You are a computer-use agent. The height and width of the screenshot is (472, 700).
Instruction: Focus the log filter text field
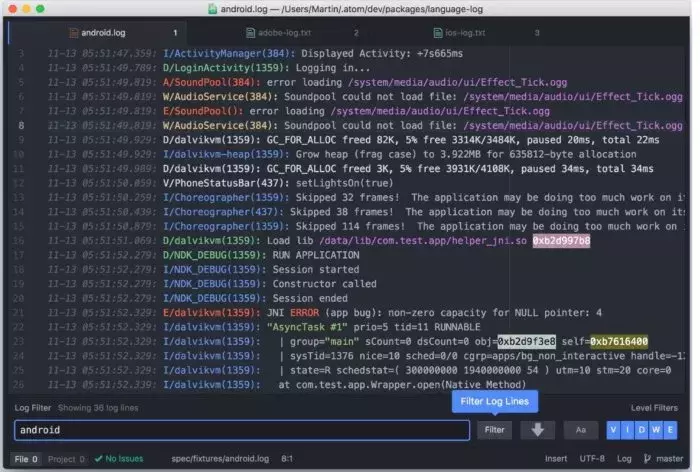242,430
